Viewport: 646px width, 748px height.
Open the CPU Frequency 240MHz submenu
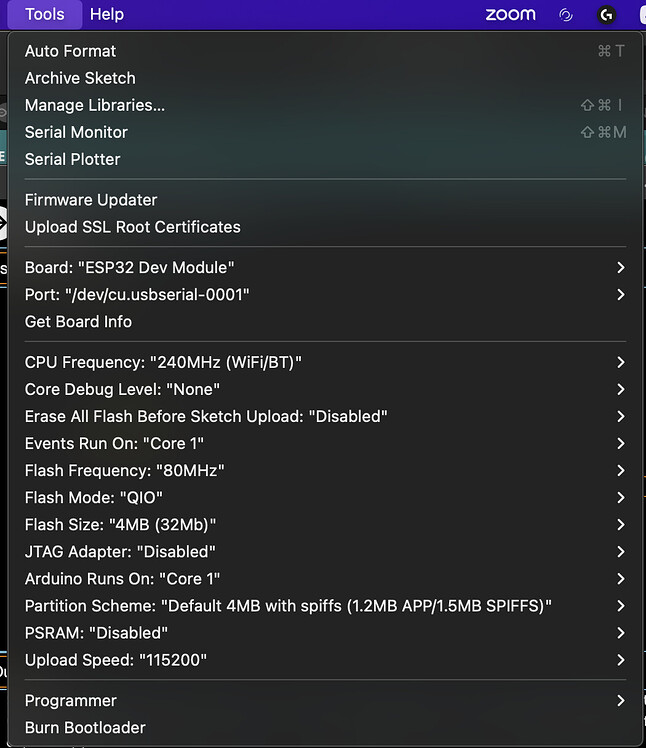tap(325, 363)
